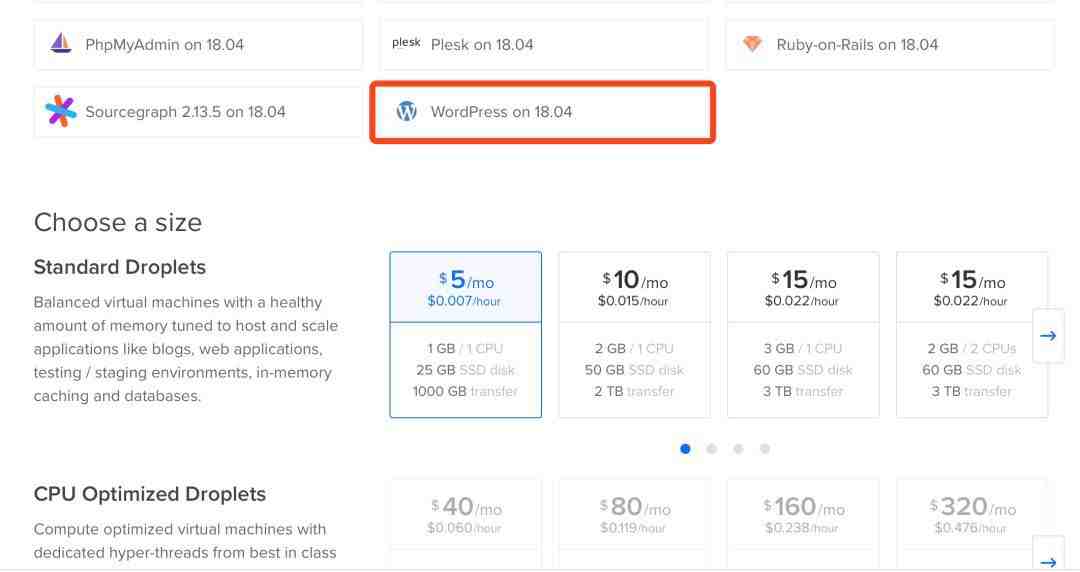Select WordPress on 18.04 image
Viewport: 1080px width, 572px height.
point(543,112)
